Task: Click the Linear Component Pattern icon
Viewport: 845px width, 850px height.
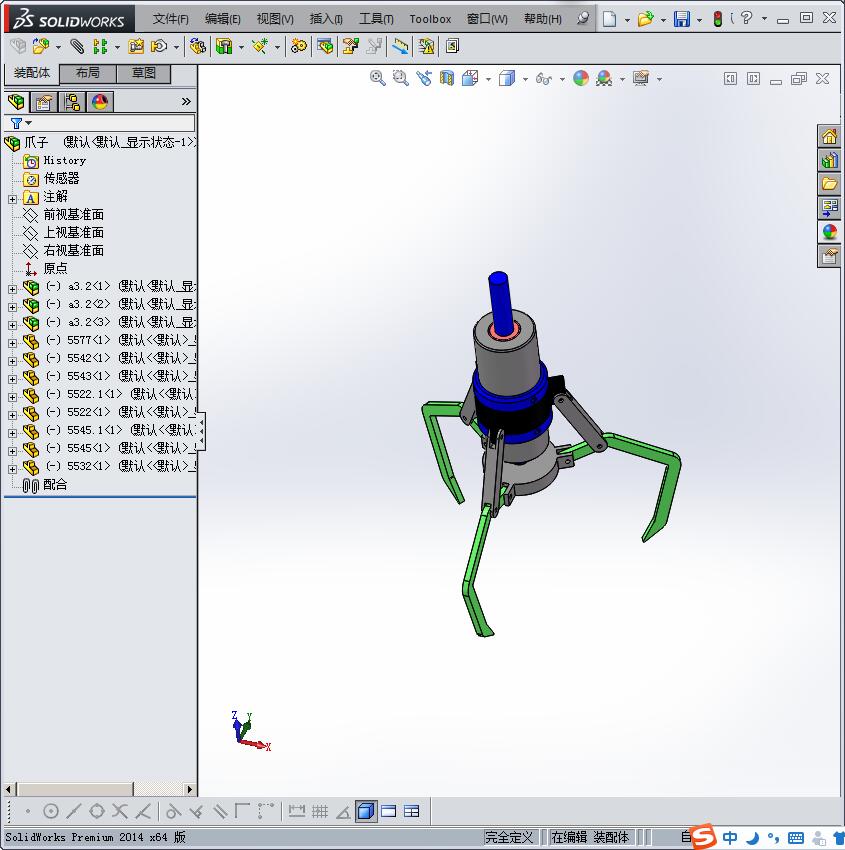Action: [x=100, y=47]
